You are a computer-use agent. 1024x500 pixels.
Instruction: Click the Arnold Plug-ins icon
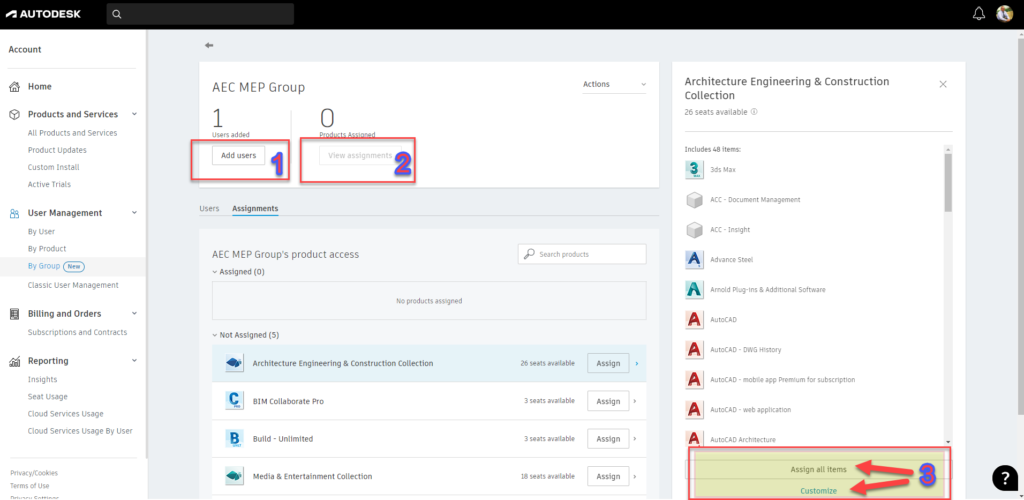(694, 289)
